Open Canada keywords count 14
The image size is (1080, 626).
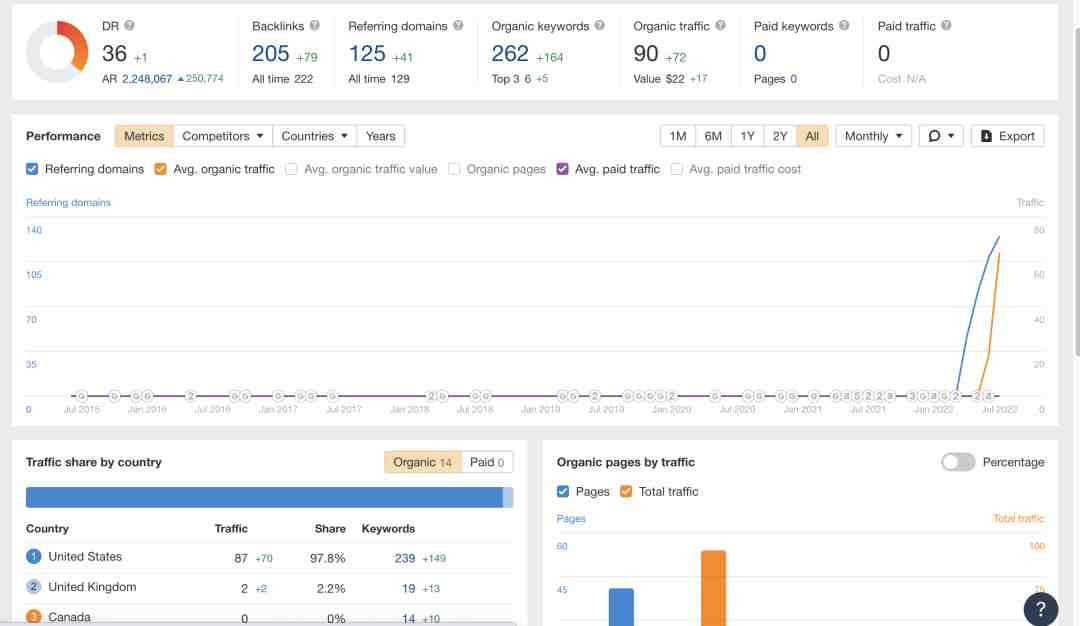point(408,618)
